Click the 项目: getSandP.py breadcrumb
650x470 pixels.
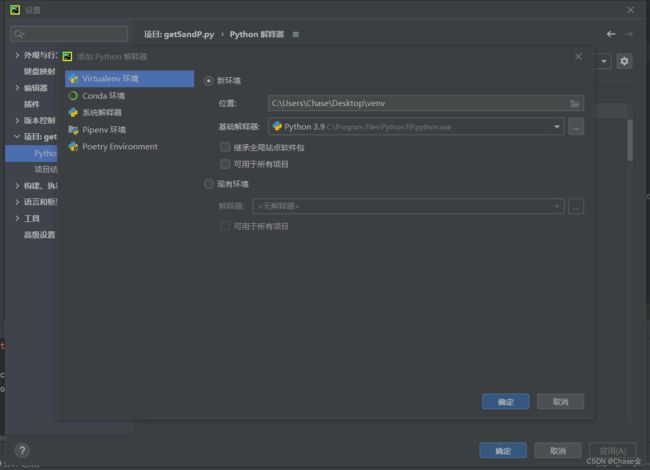179,34
